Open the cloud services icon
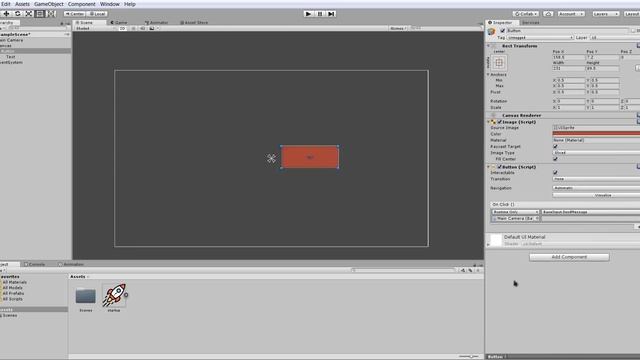The image size is (640, 360). coord(548,13)
